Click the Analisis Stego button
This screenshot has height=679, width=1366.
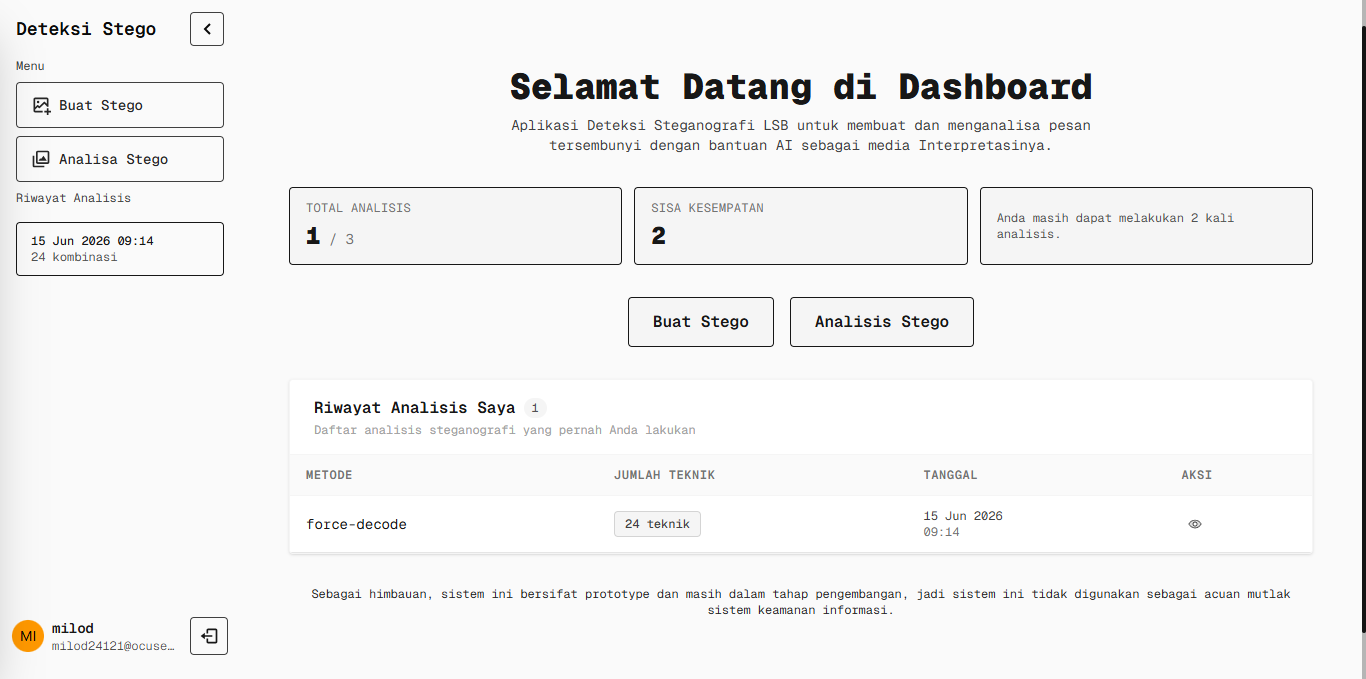(882, 322)
